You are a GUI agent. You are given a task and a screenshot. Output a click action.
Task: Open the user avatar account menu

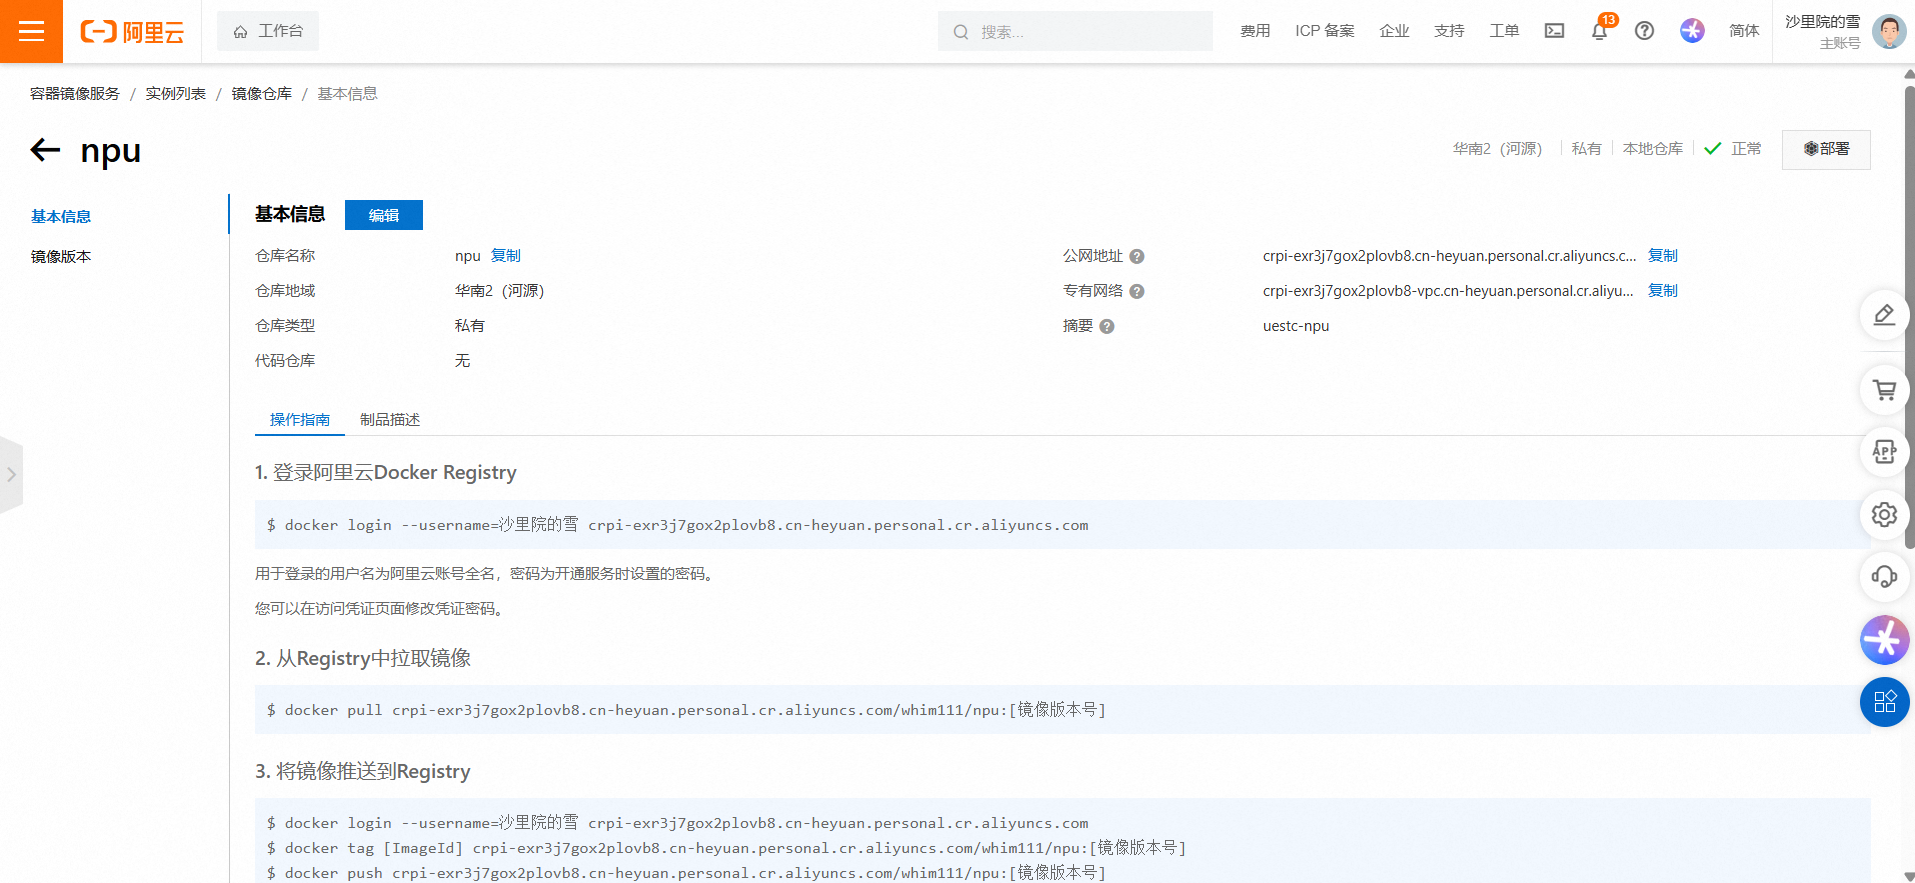(1889, 31)
